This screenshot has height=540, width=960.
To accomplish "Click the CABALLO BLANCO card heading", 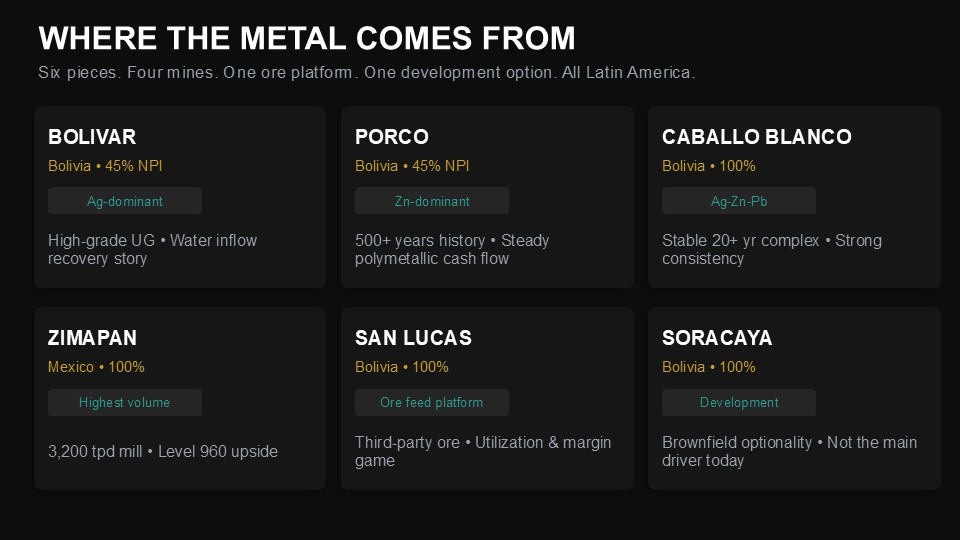I will point(757,137).
